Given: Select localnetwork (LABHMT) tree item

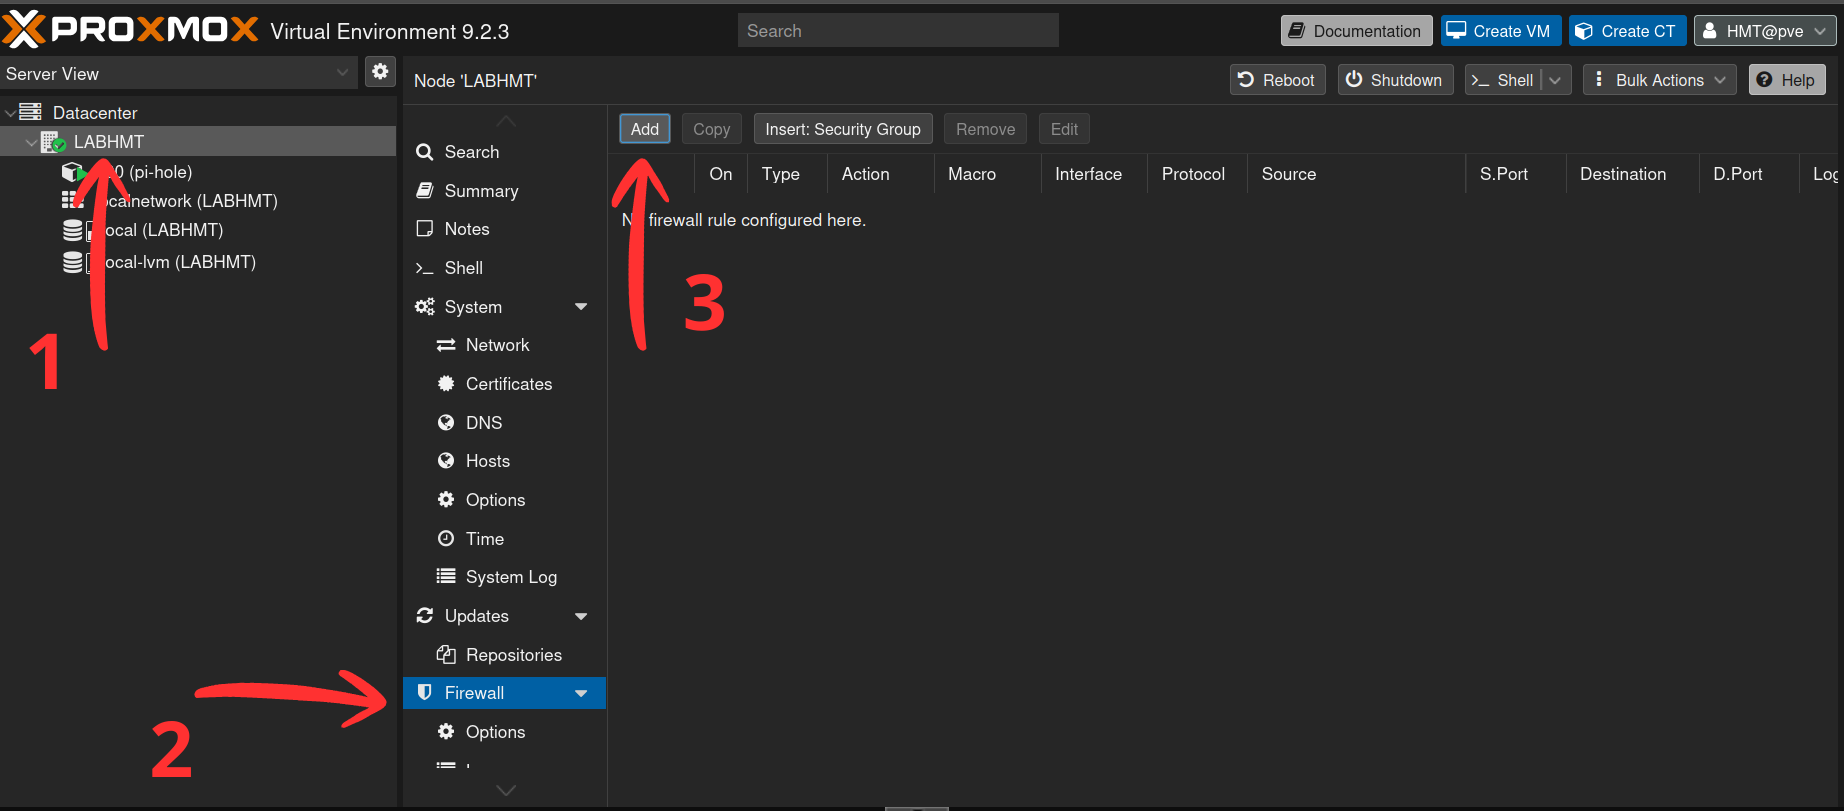Looking at the screenshot, I should coord(198,201).
